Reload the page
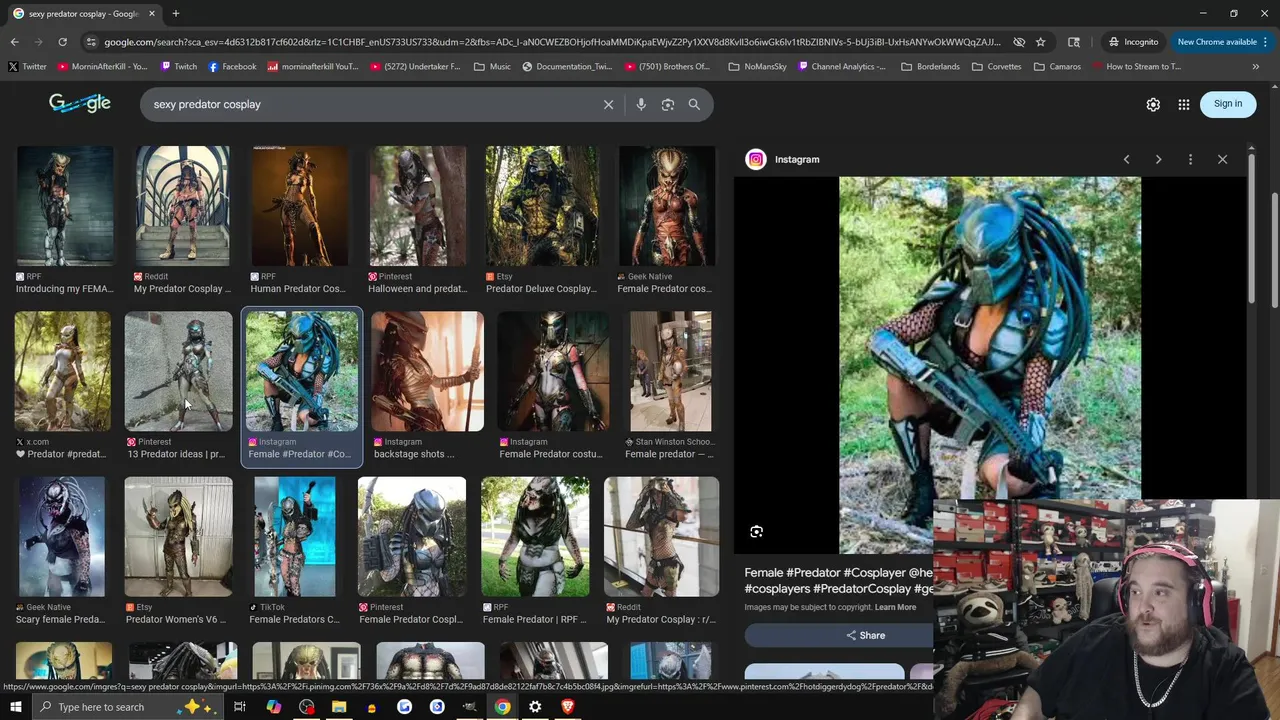The image size is (1280, 720). (62, 42)
